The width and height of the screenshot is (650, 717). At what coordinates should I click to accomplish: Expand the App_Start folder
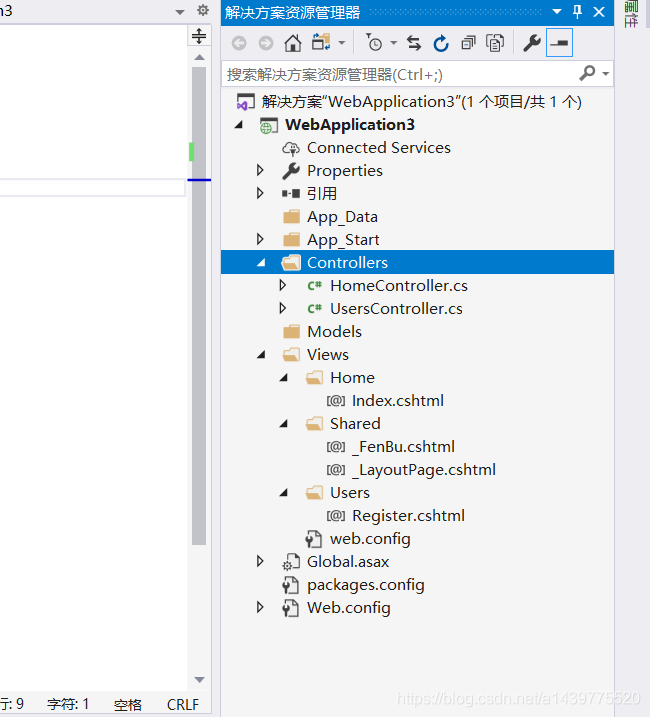click(260, 239)
